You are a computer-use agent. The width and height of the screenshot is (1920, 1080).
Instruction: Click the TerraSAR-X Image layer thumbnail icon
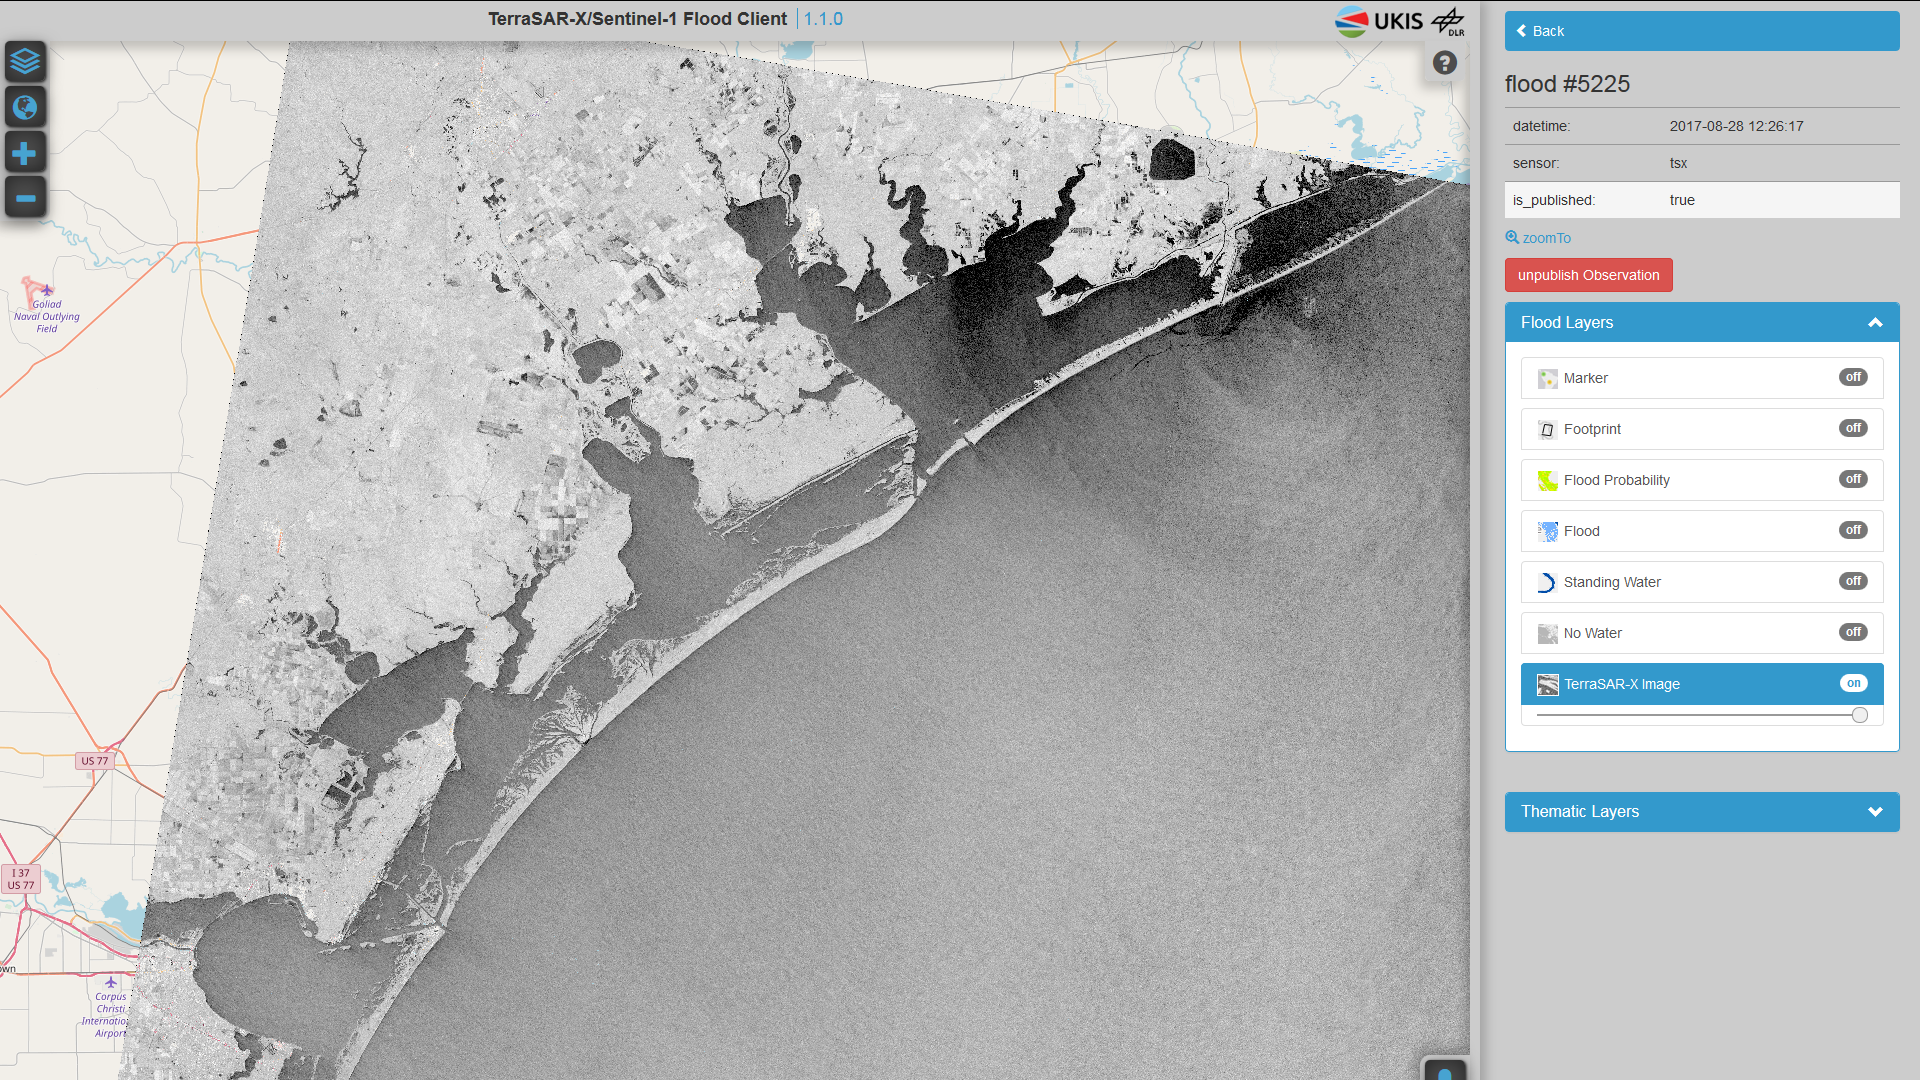pos(1547,685)
